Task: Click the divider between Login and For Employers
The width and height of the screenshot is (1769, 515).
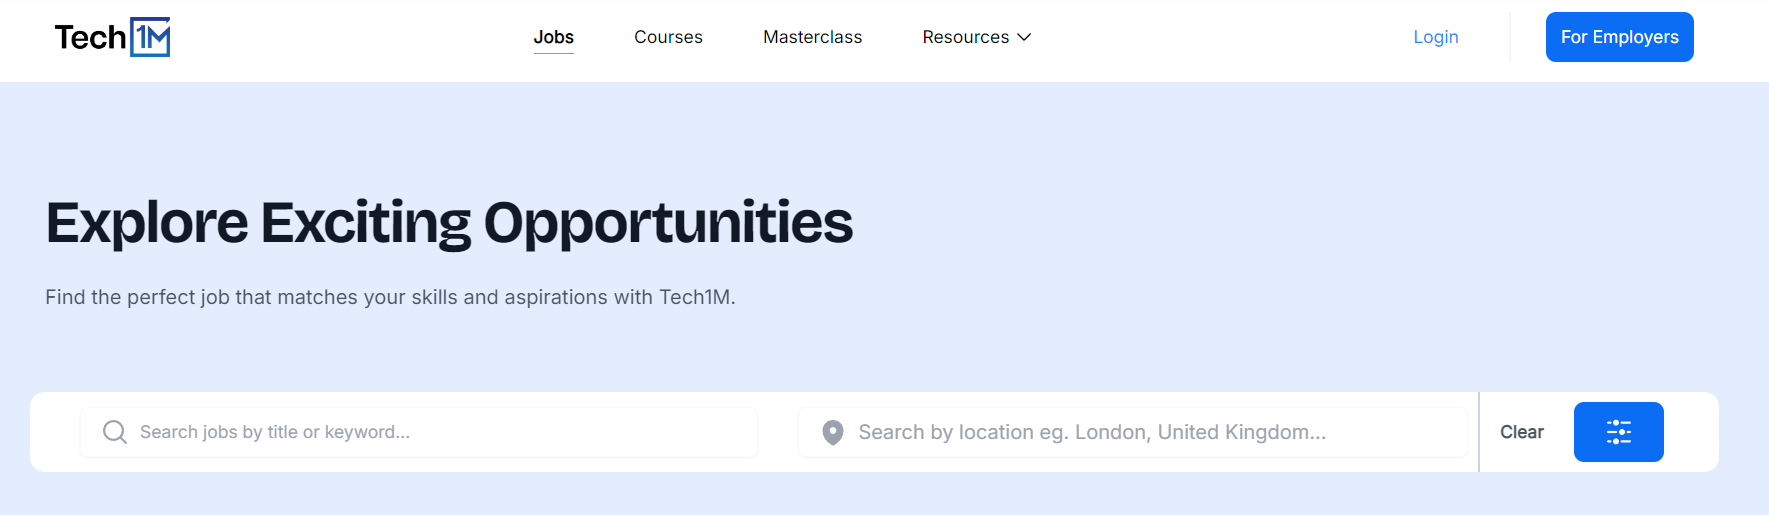Action: [x=1510, y=37]
